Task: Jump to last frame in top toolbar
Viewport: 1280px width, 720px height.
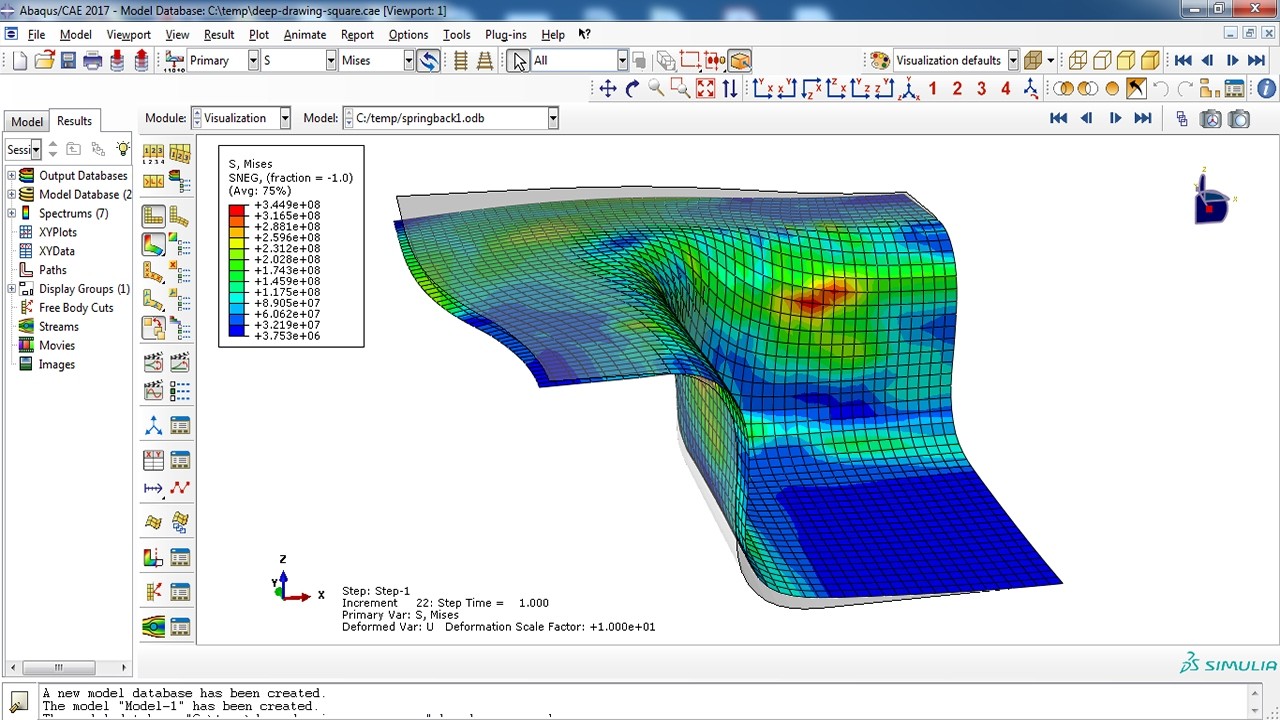Action: tap(1256, 61)
